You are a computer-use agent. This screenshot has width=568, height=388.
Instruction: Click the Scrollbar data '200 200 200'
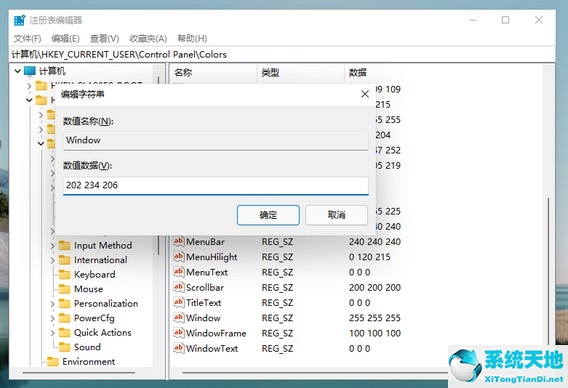375,288
